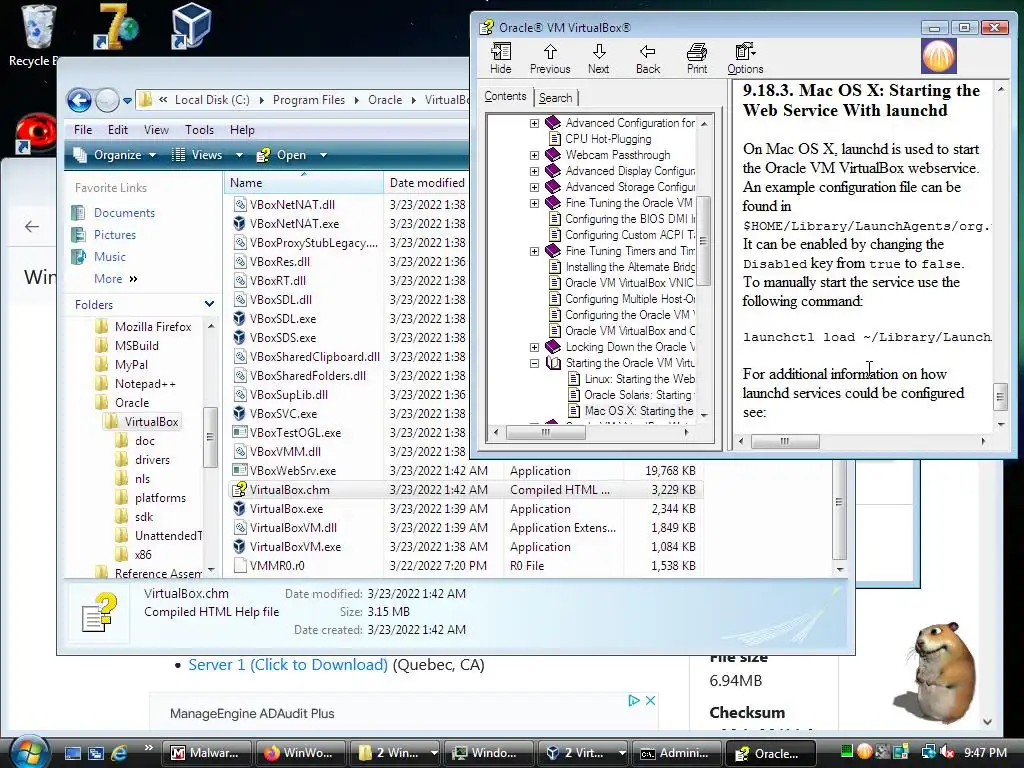Launch Internet Explorer from quick launch
Image resolution: width=1024 pixels, height=768 pixels.
120,753
